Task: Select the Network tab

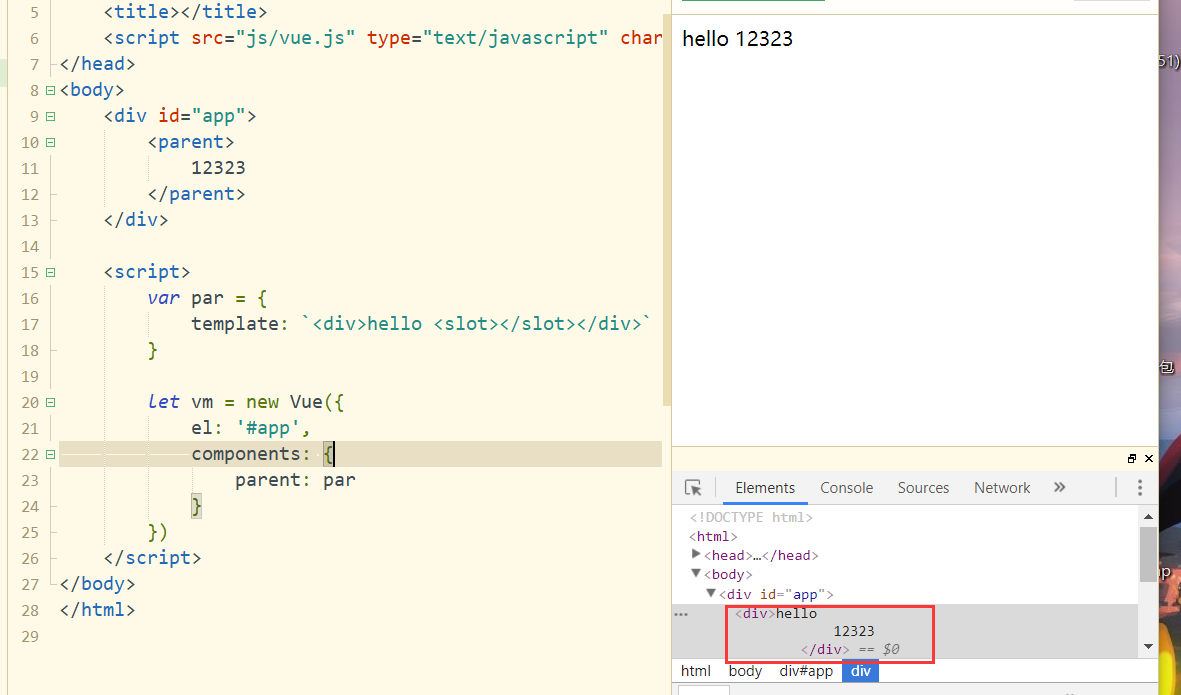Action: pyautogui.click(x=1002, y=488)
